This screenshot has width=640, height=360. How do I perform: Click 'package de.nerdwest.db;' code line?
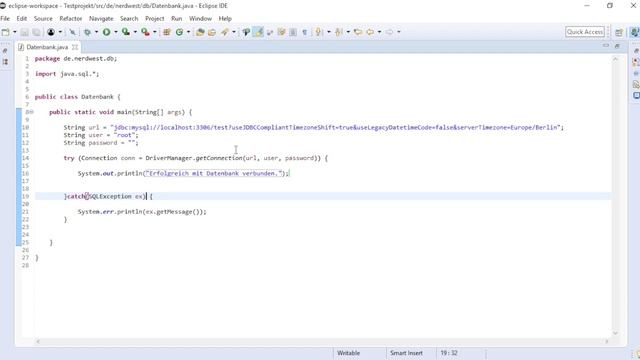click(76, 59)
